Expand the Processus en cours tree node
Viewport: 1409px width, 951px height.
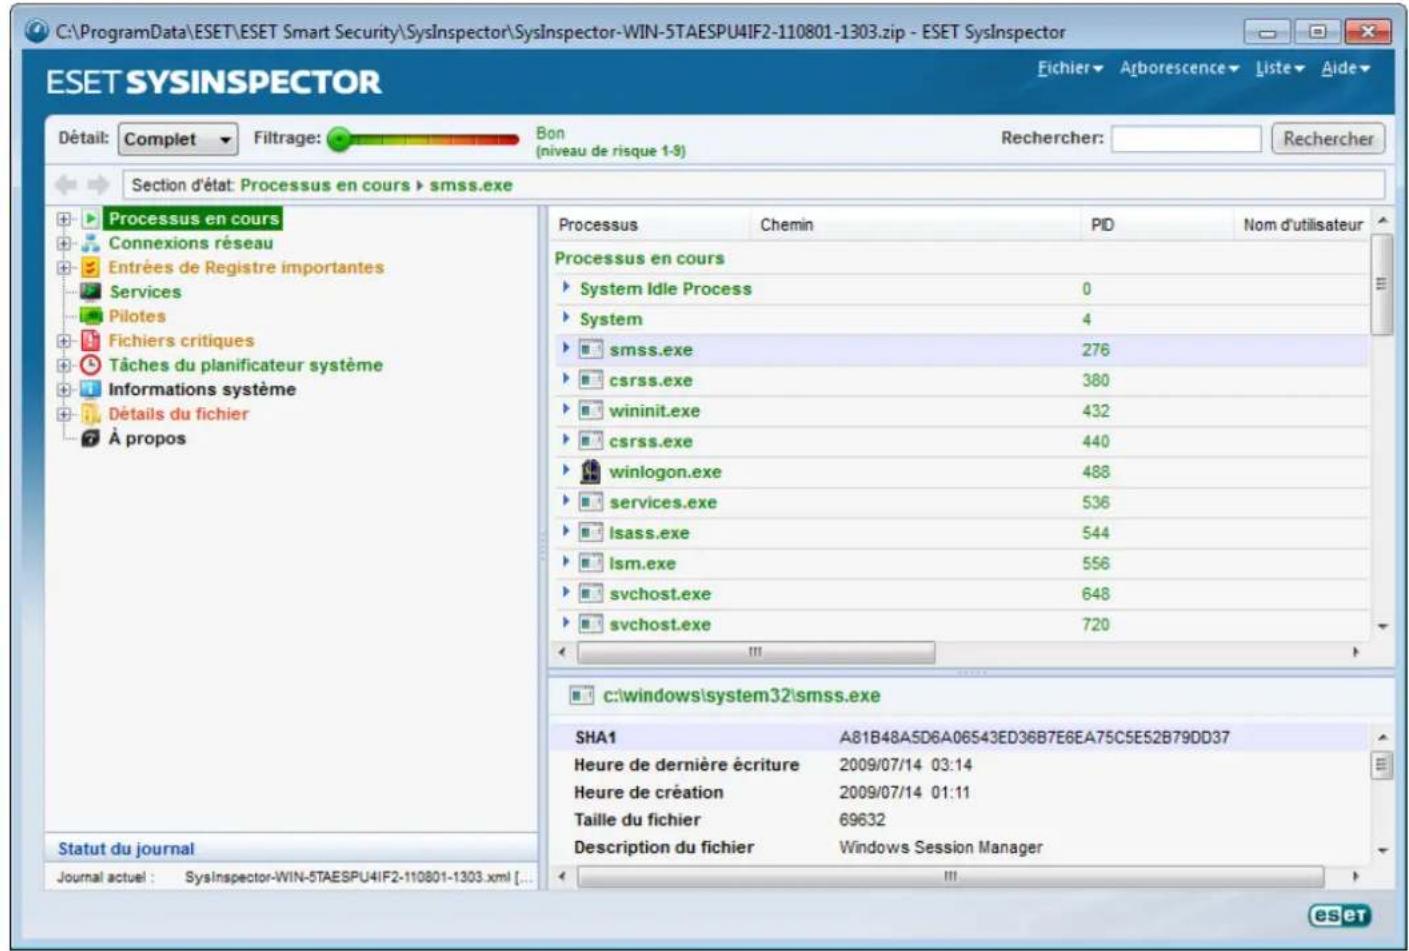64,218
